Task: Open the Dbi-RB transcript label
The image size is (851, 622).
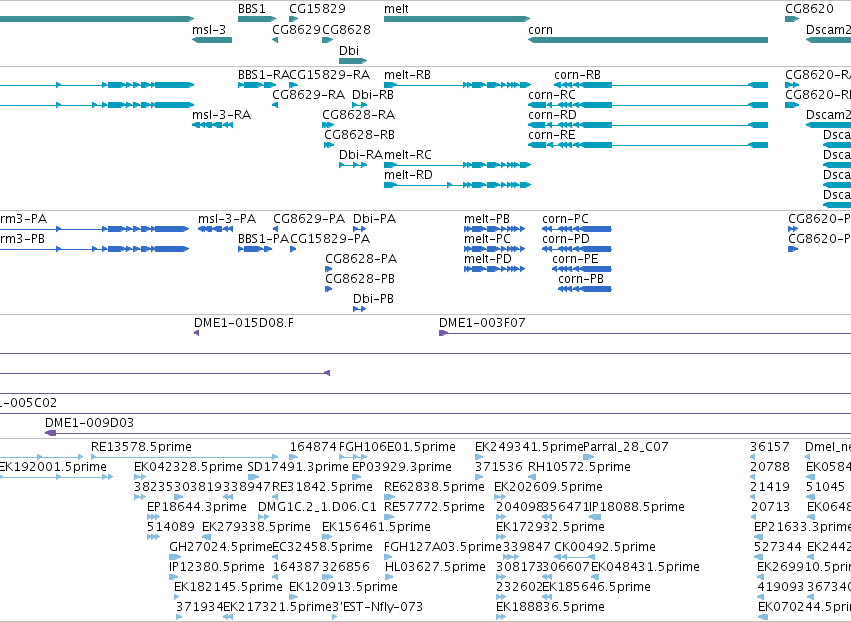Action: tap(373, 95)
